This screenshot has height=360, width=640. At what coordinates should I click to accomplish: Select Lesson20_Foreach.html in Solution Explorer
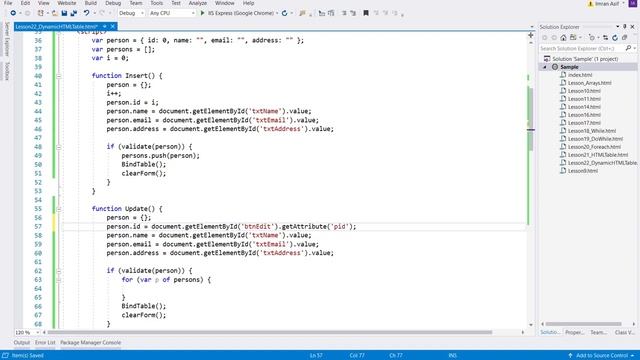(594, 147)
